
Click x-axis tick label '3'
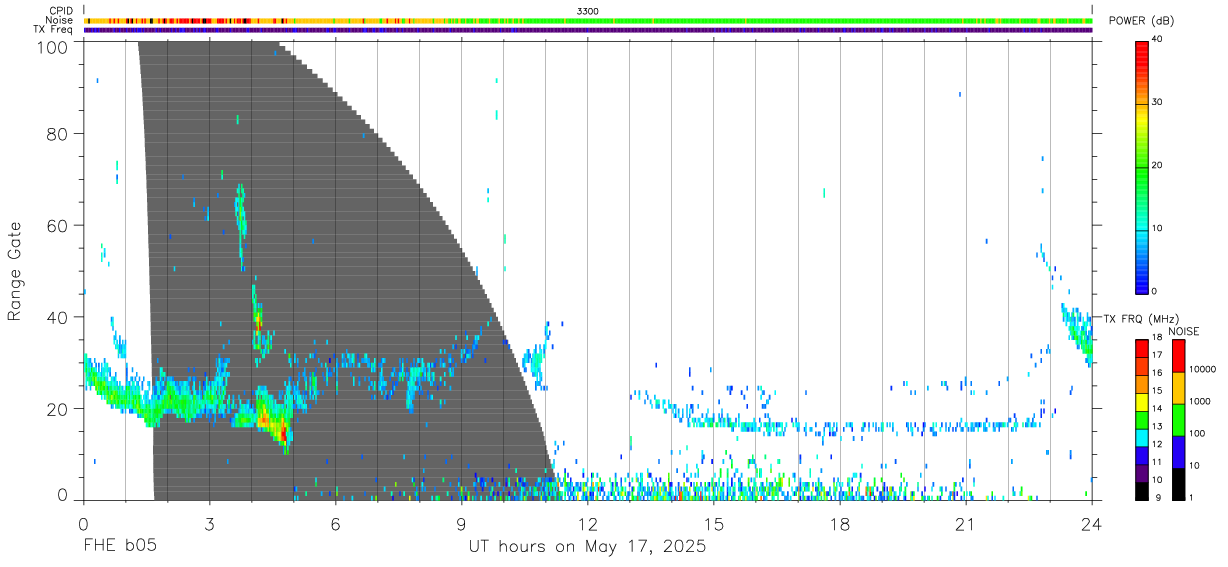click(210, 523)
